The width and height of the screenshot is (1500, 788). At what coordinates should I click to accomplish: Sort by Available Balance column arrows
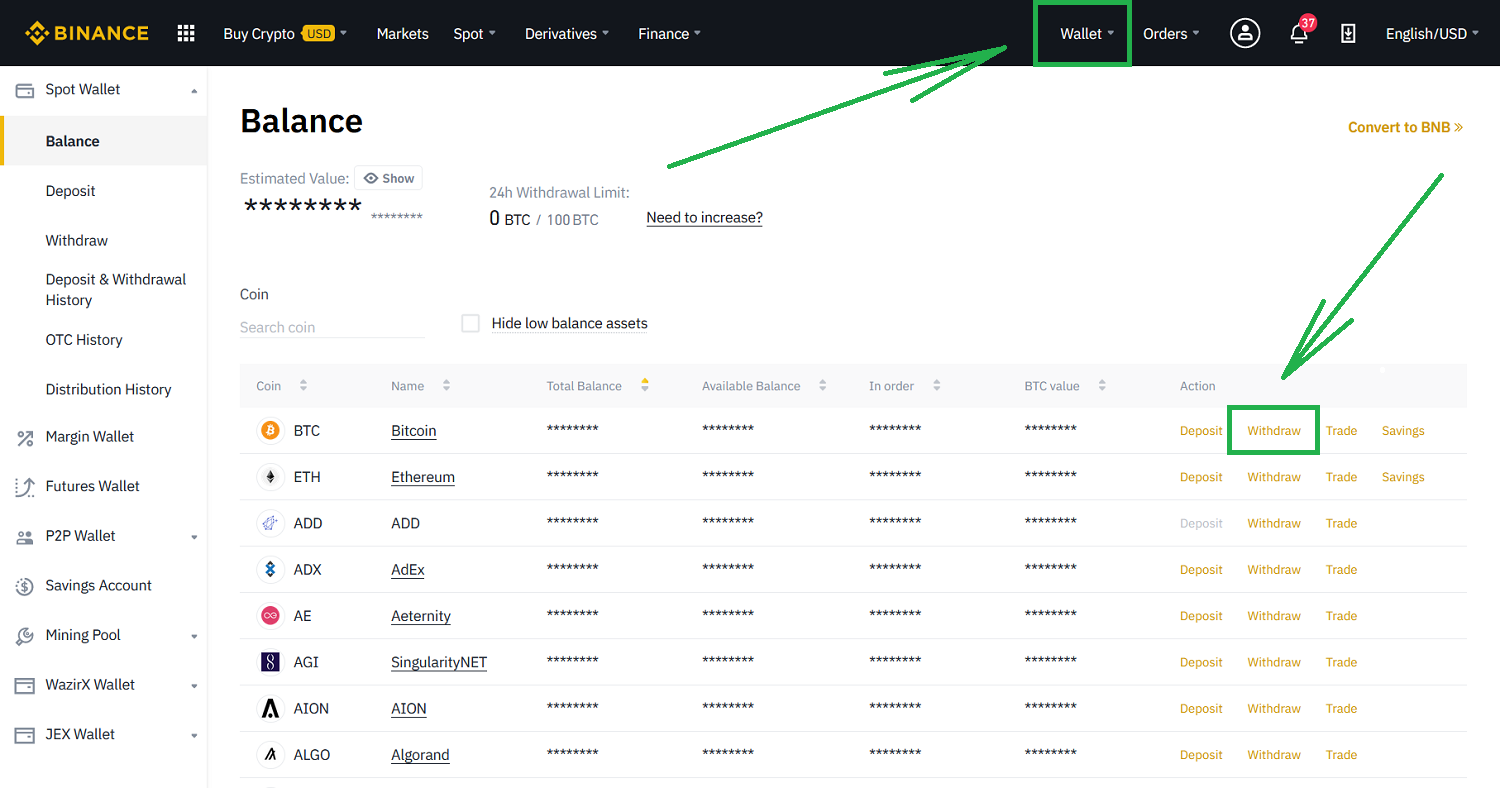822,386
